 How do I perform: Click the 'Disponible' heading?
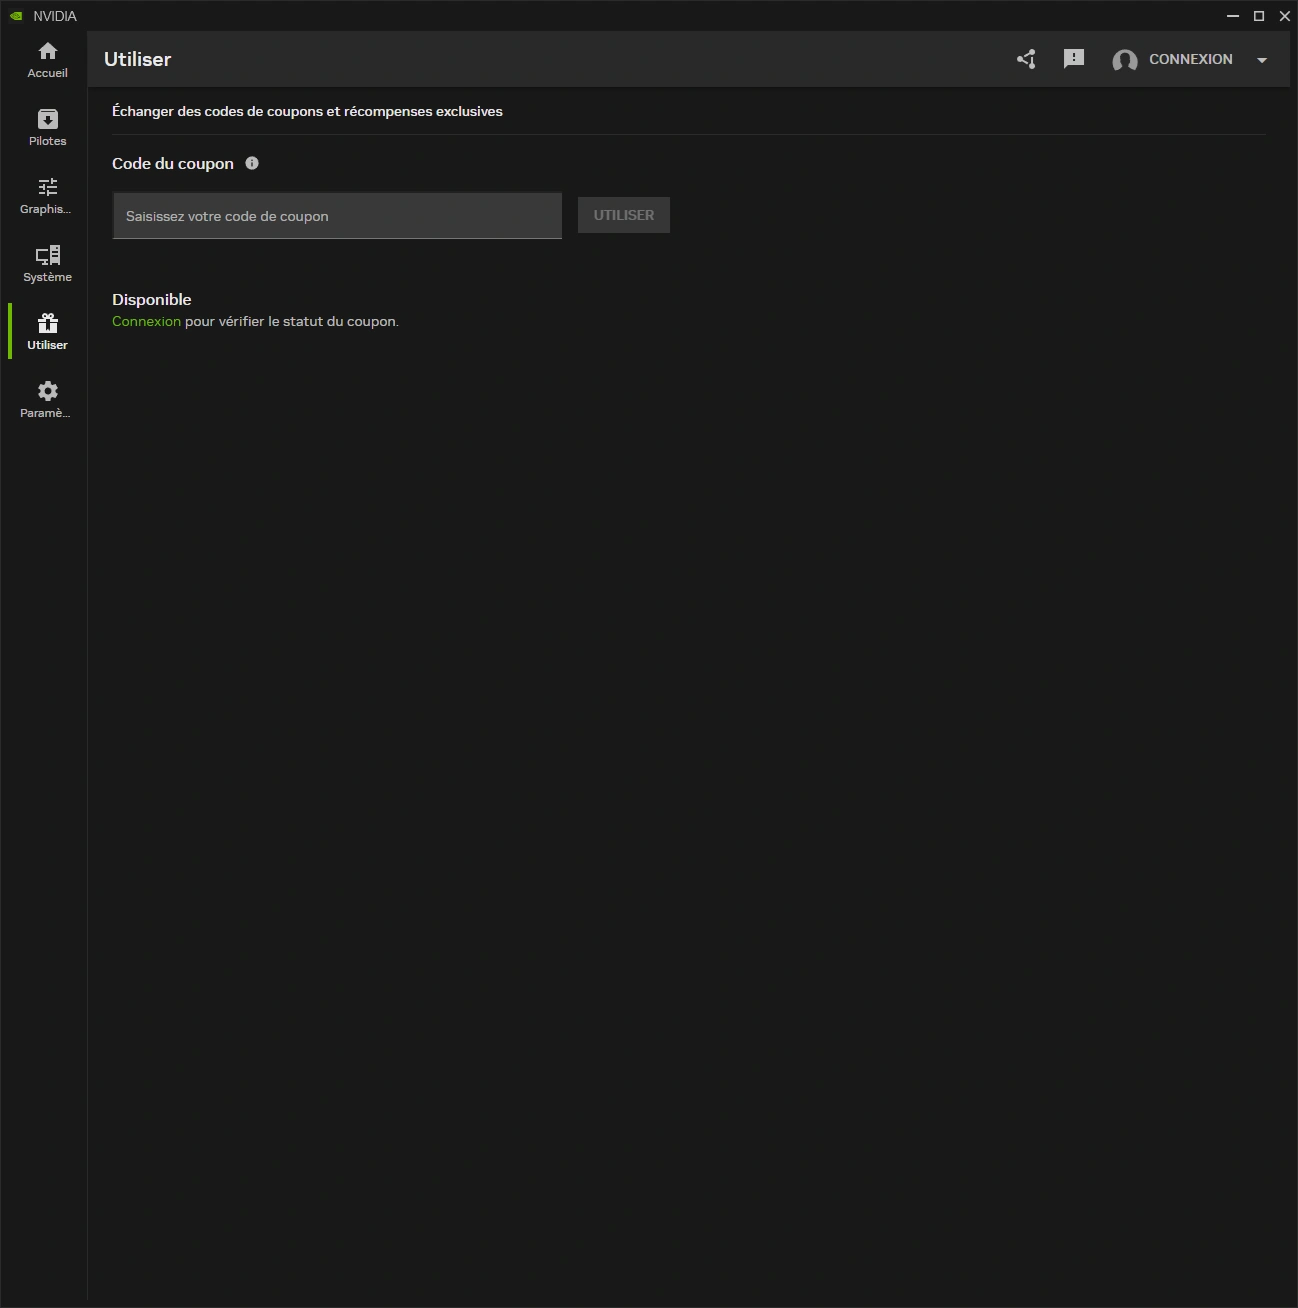(151, 299)
